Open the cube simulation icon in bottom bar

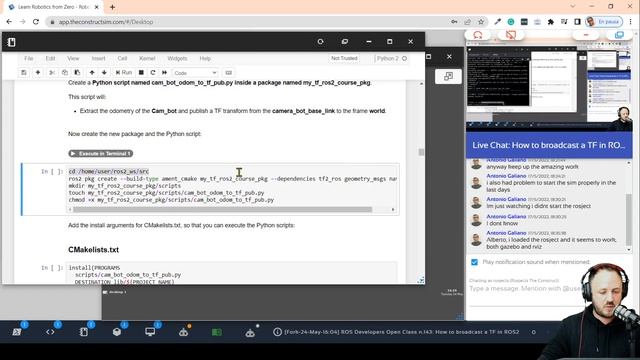pos(117,332)
